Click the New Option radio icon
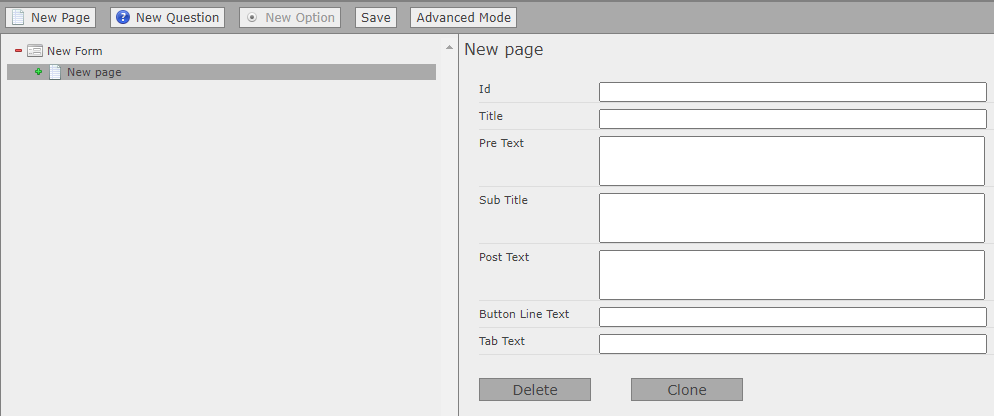Viewport: 994px width, 416px height. tap(252, 18)
